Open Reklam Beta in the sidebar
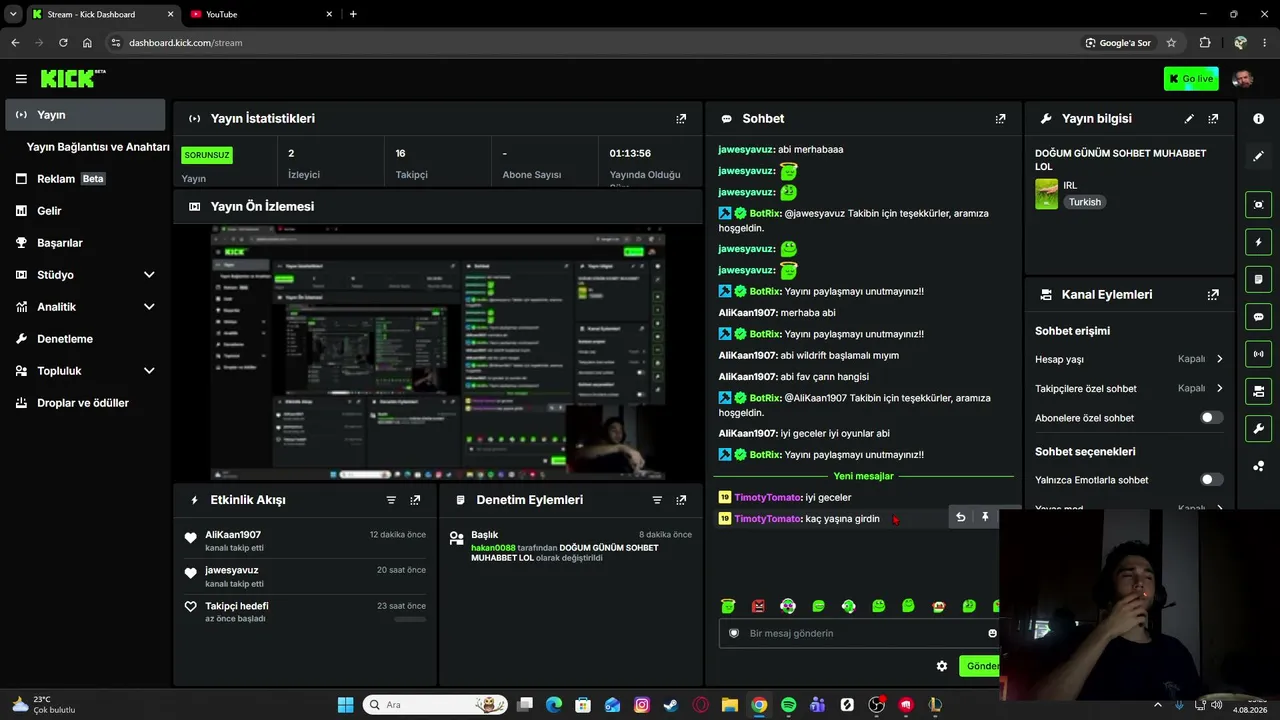This screenshot has height=720, width=1280. point(85,179)
